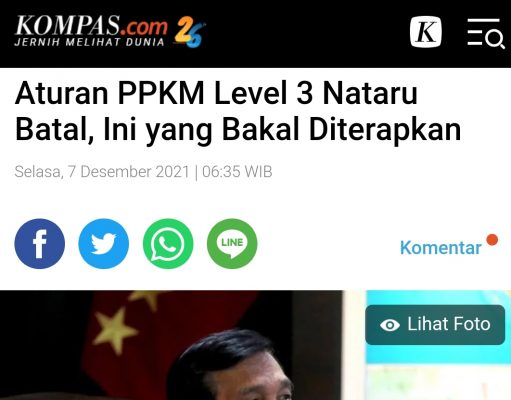Click the 26th anniversary badge
The width and height of the screenshot is (511, 400).
tap(189, 32)
